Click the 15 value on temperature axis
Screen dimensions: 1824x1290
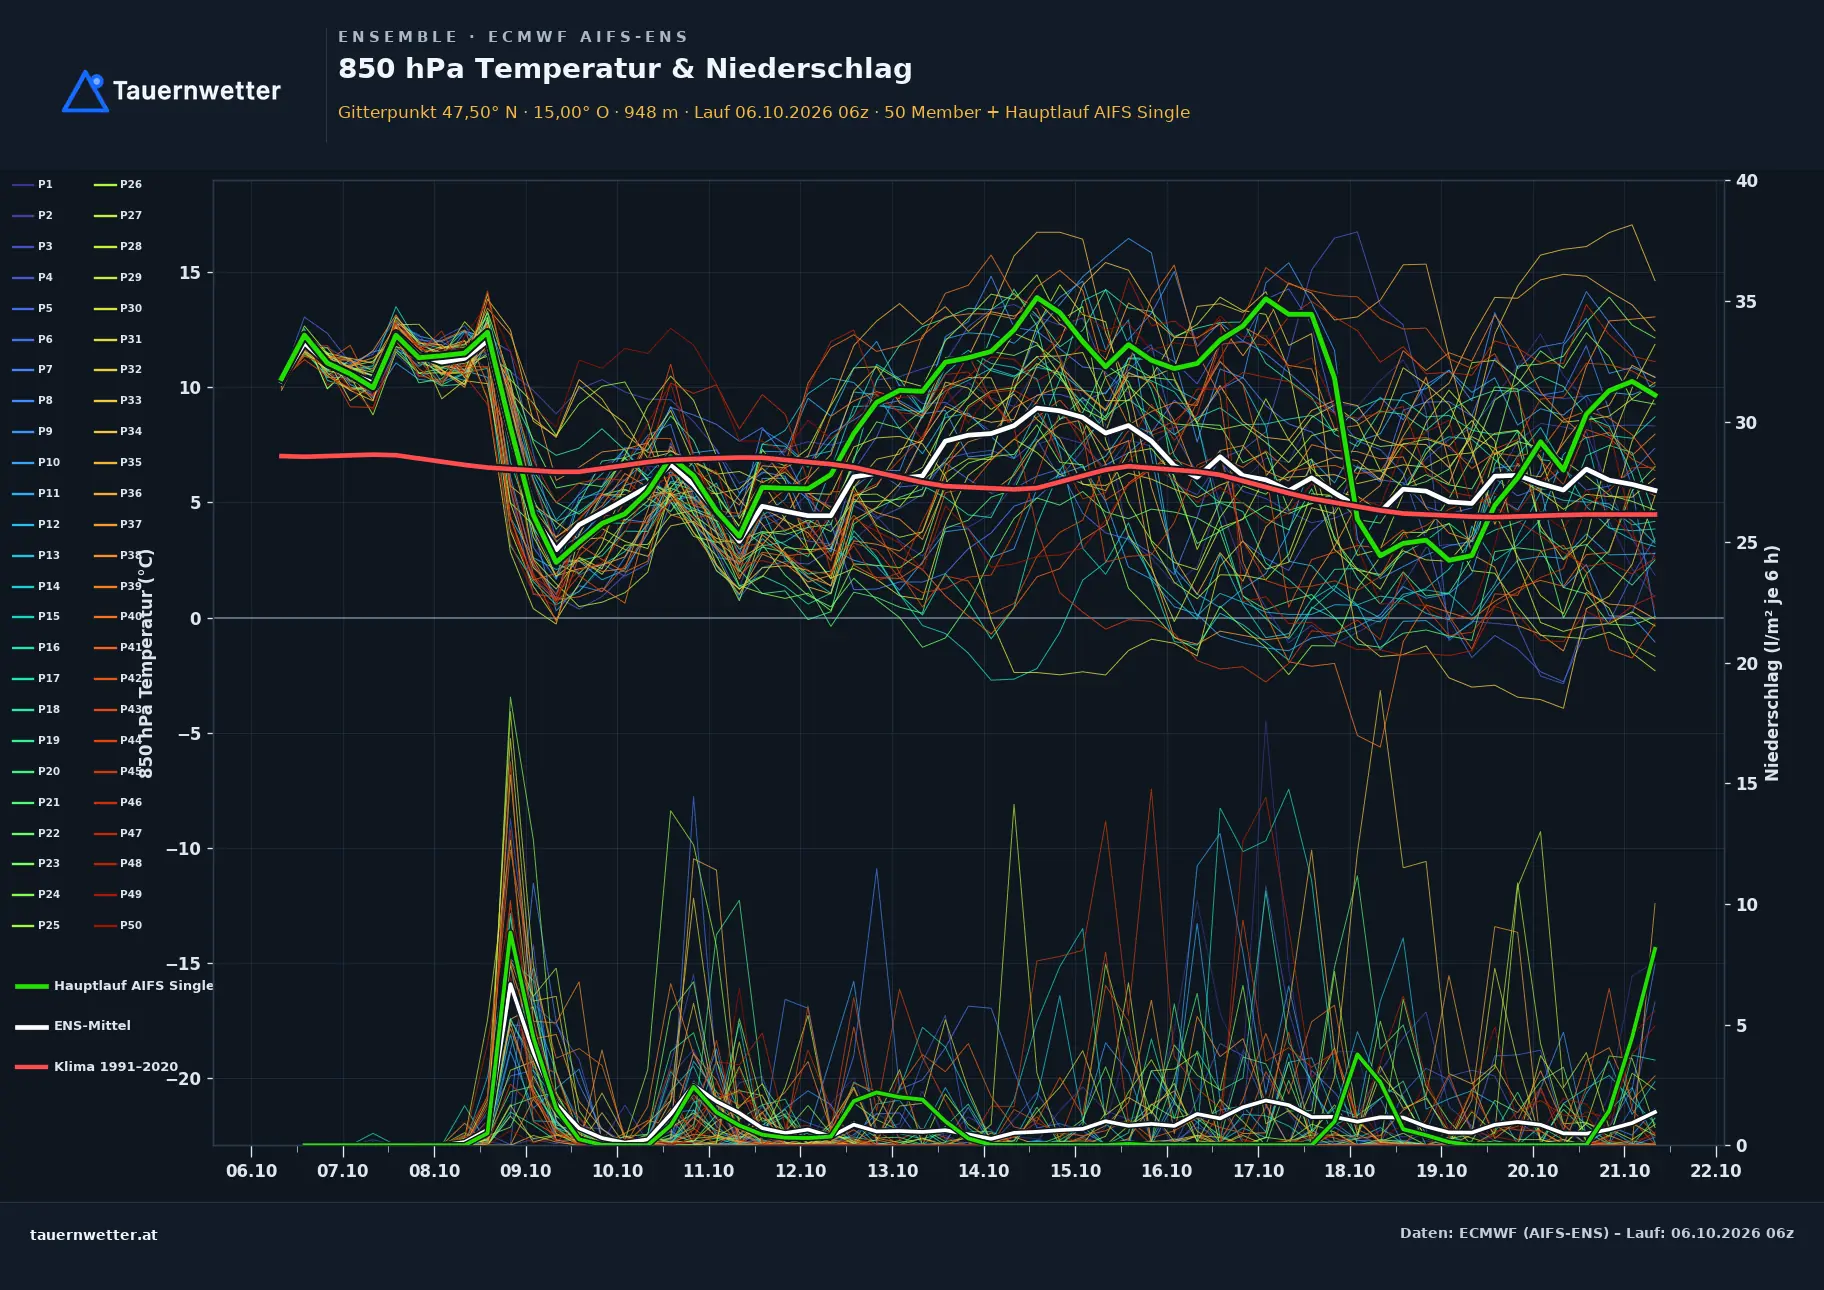coord(190,273)
